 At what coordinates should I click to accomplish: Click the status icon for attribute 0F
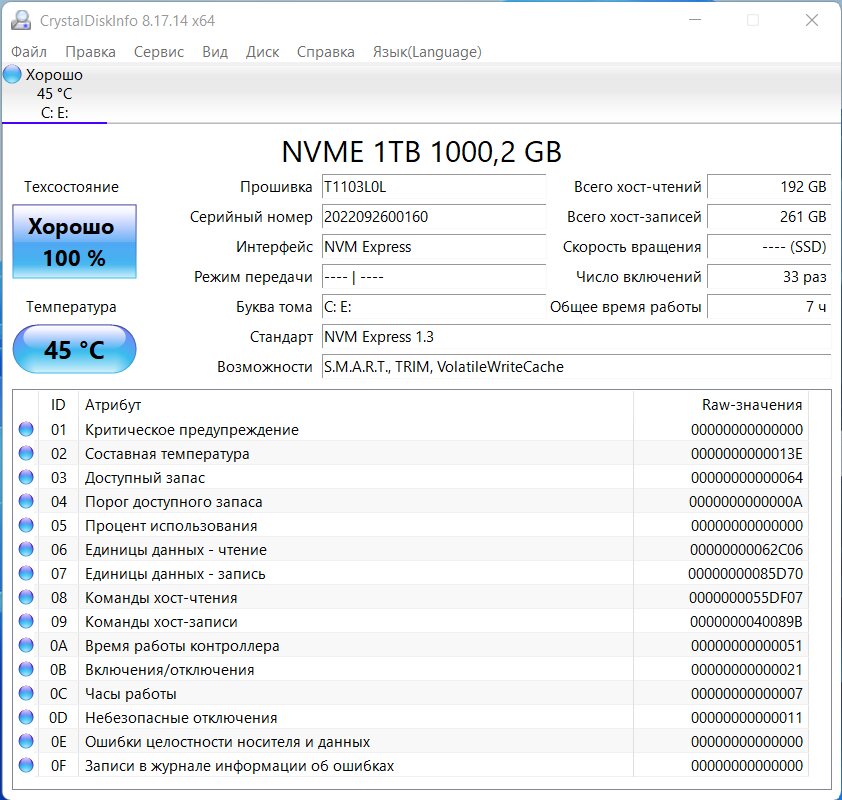(x=26, y=765)
